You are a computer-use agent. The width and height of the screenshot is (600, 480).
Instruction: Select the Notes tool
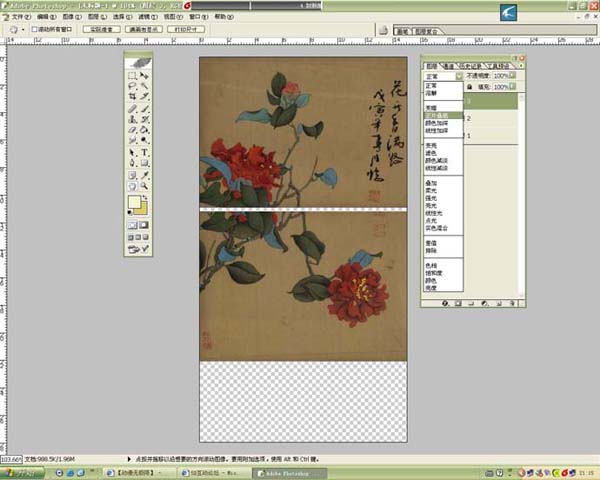pyautogui.click(x=132, y=176)
